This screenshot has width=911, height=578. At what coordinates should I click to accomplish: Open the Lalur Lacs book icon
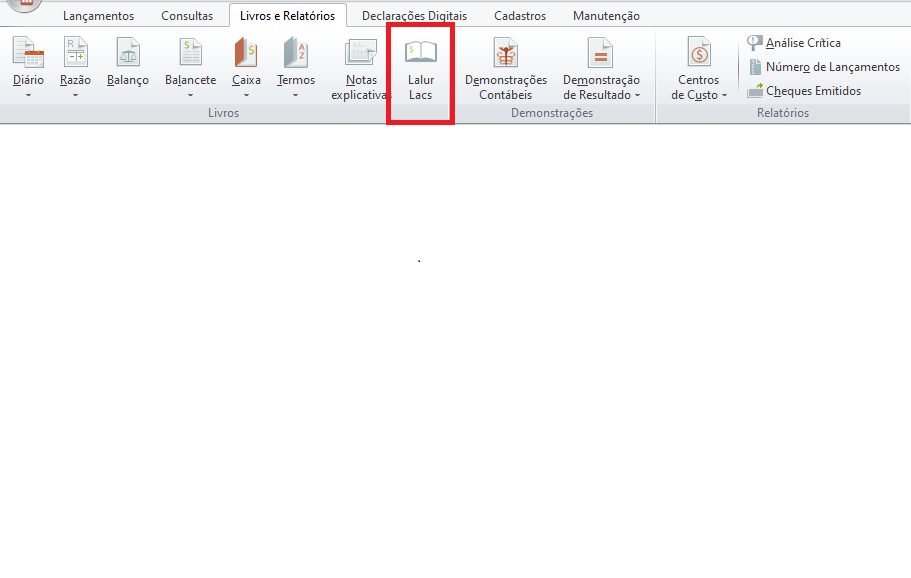coord(421,52)
